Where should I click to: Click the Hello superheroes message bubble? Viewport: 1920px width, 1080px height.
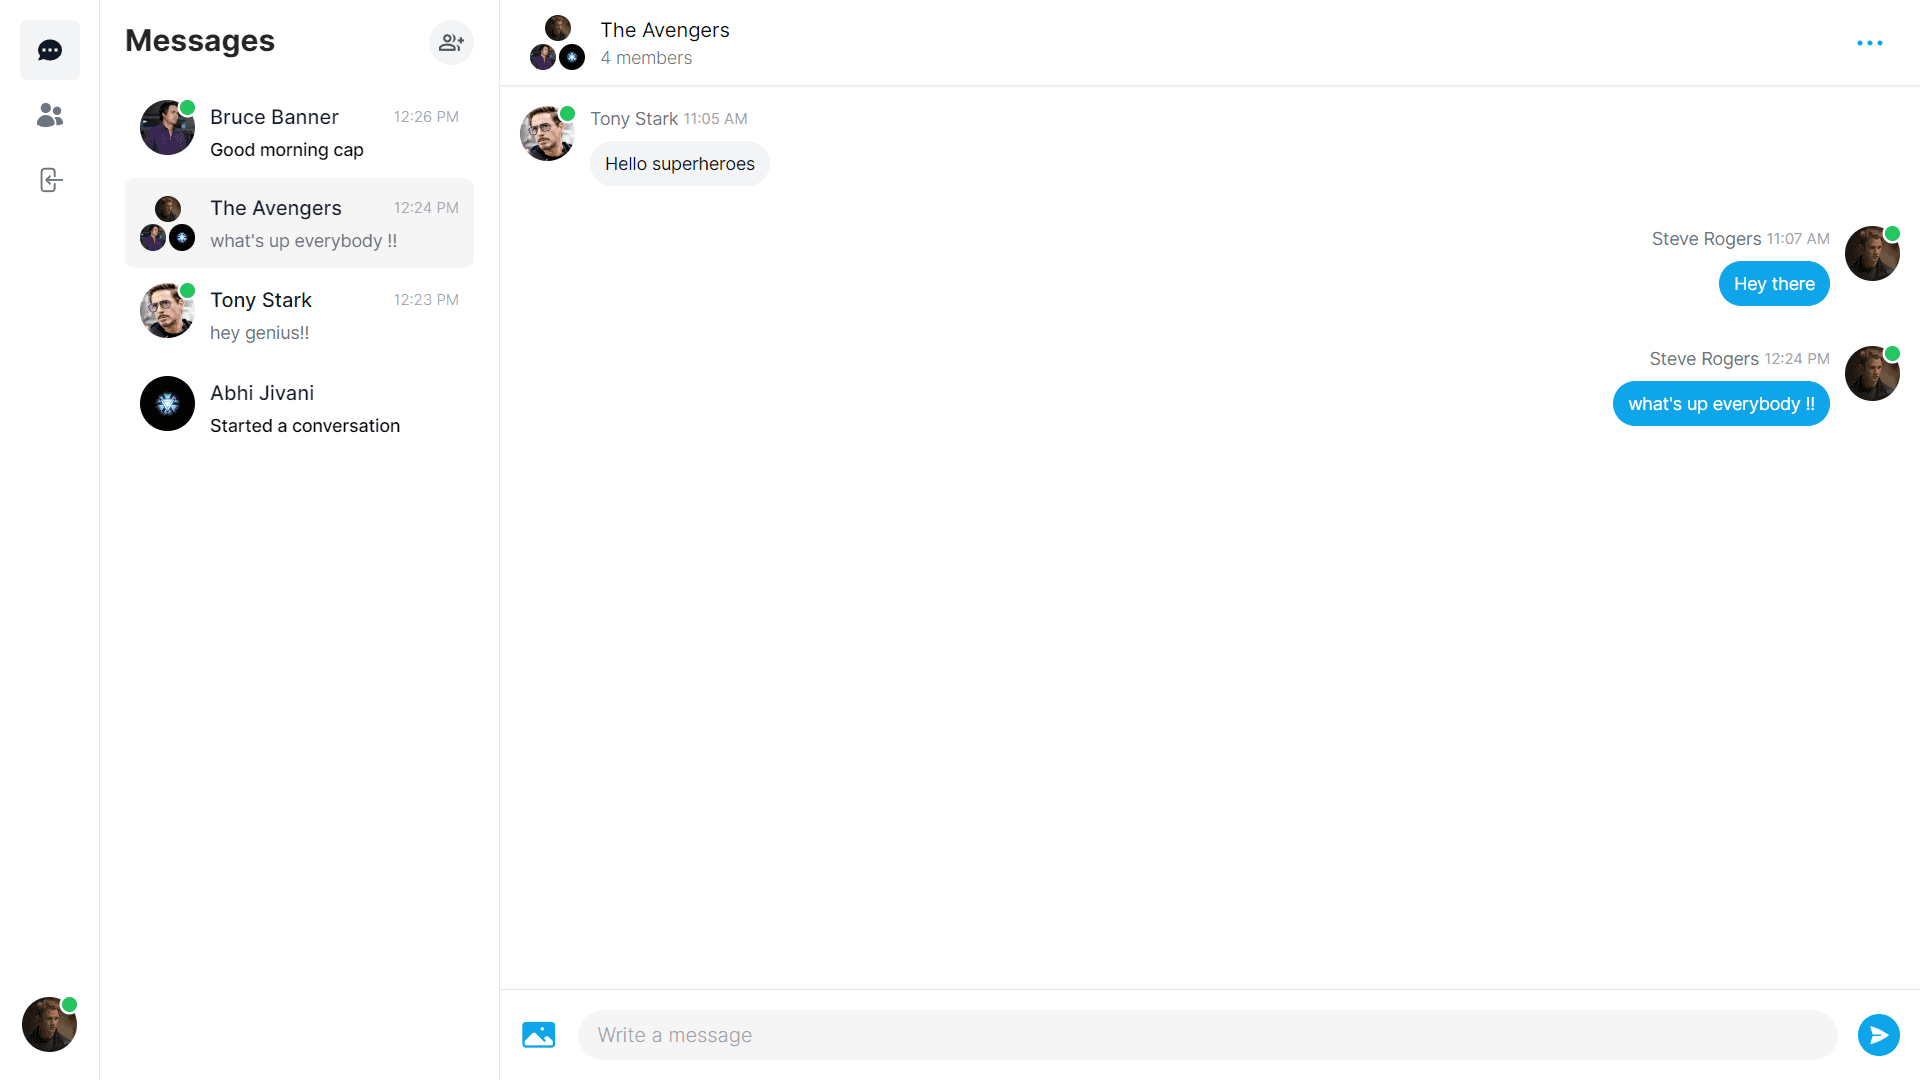click(679, 164)
